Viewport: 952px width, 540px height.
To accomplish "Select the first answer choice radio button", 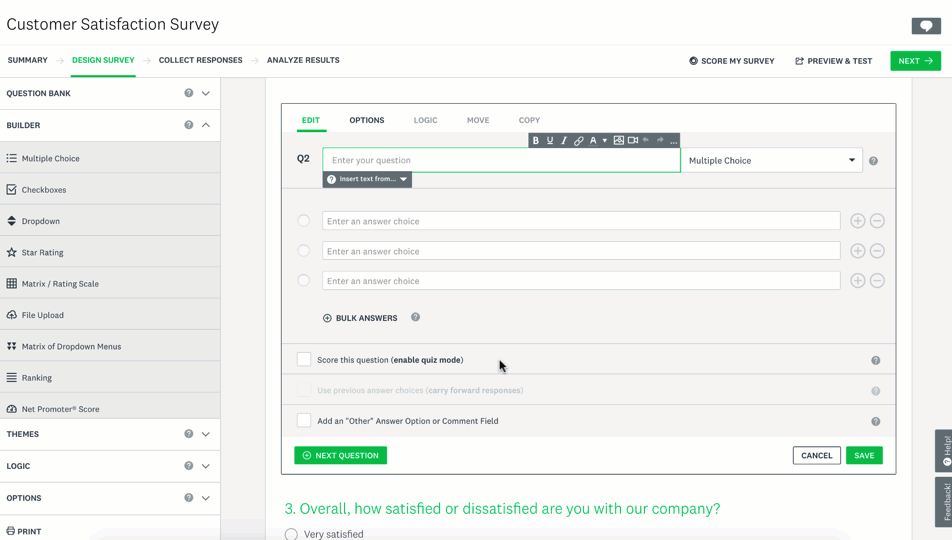I will (304, 221).
